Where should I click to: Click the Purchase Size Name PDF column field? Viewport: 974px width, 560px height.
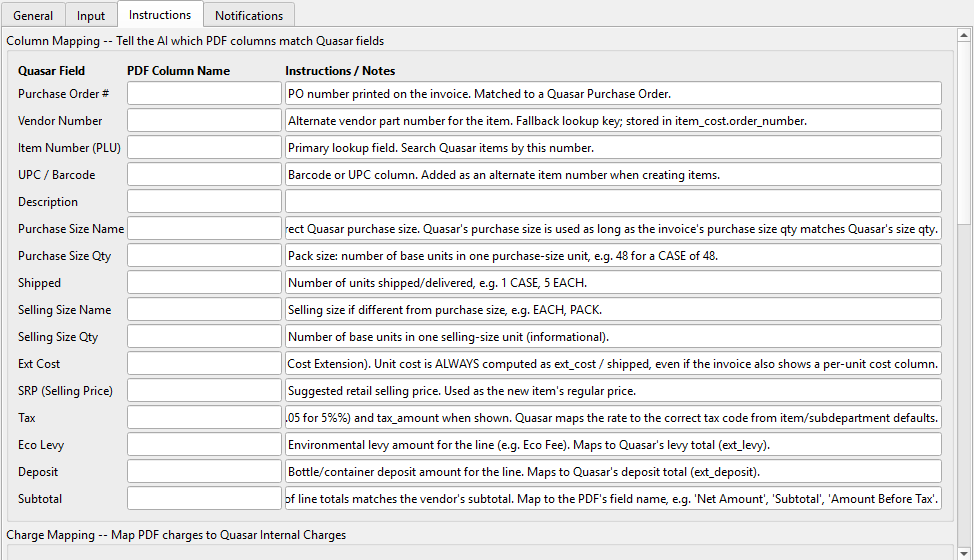click(x=204, y=228)
